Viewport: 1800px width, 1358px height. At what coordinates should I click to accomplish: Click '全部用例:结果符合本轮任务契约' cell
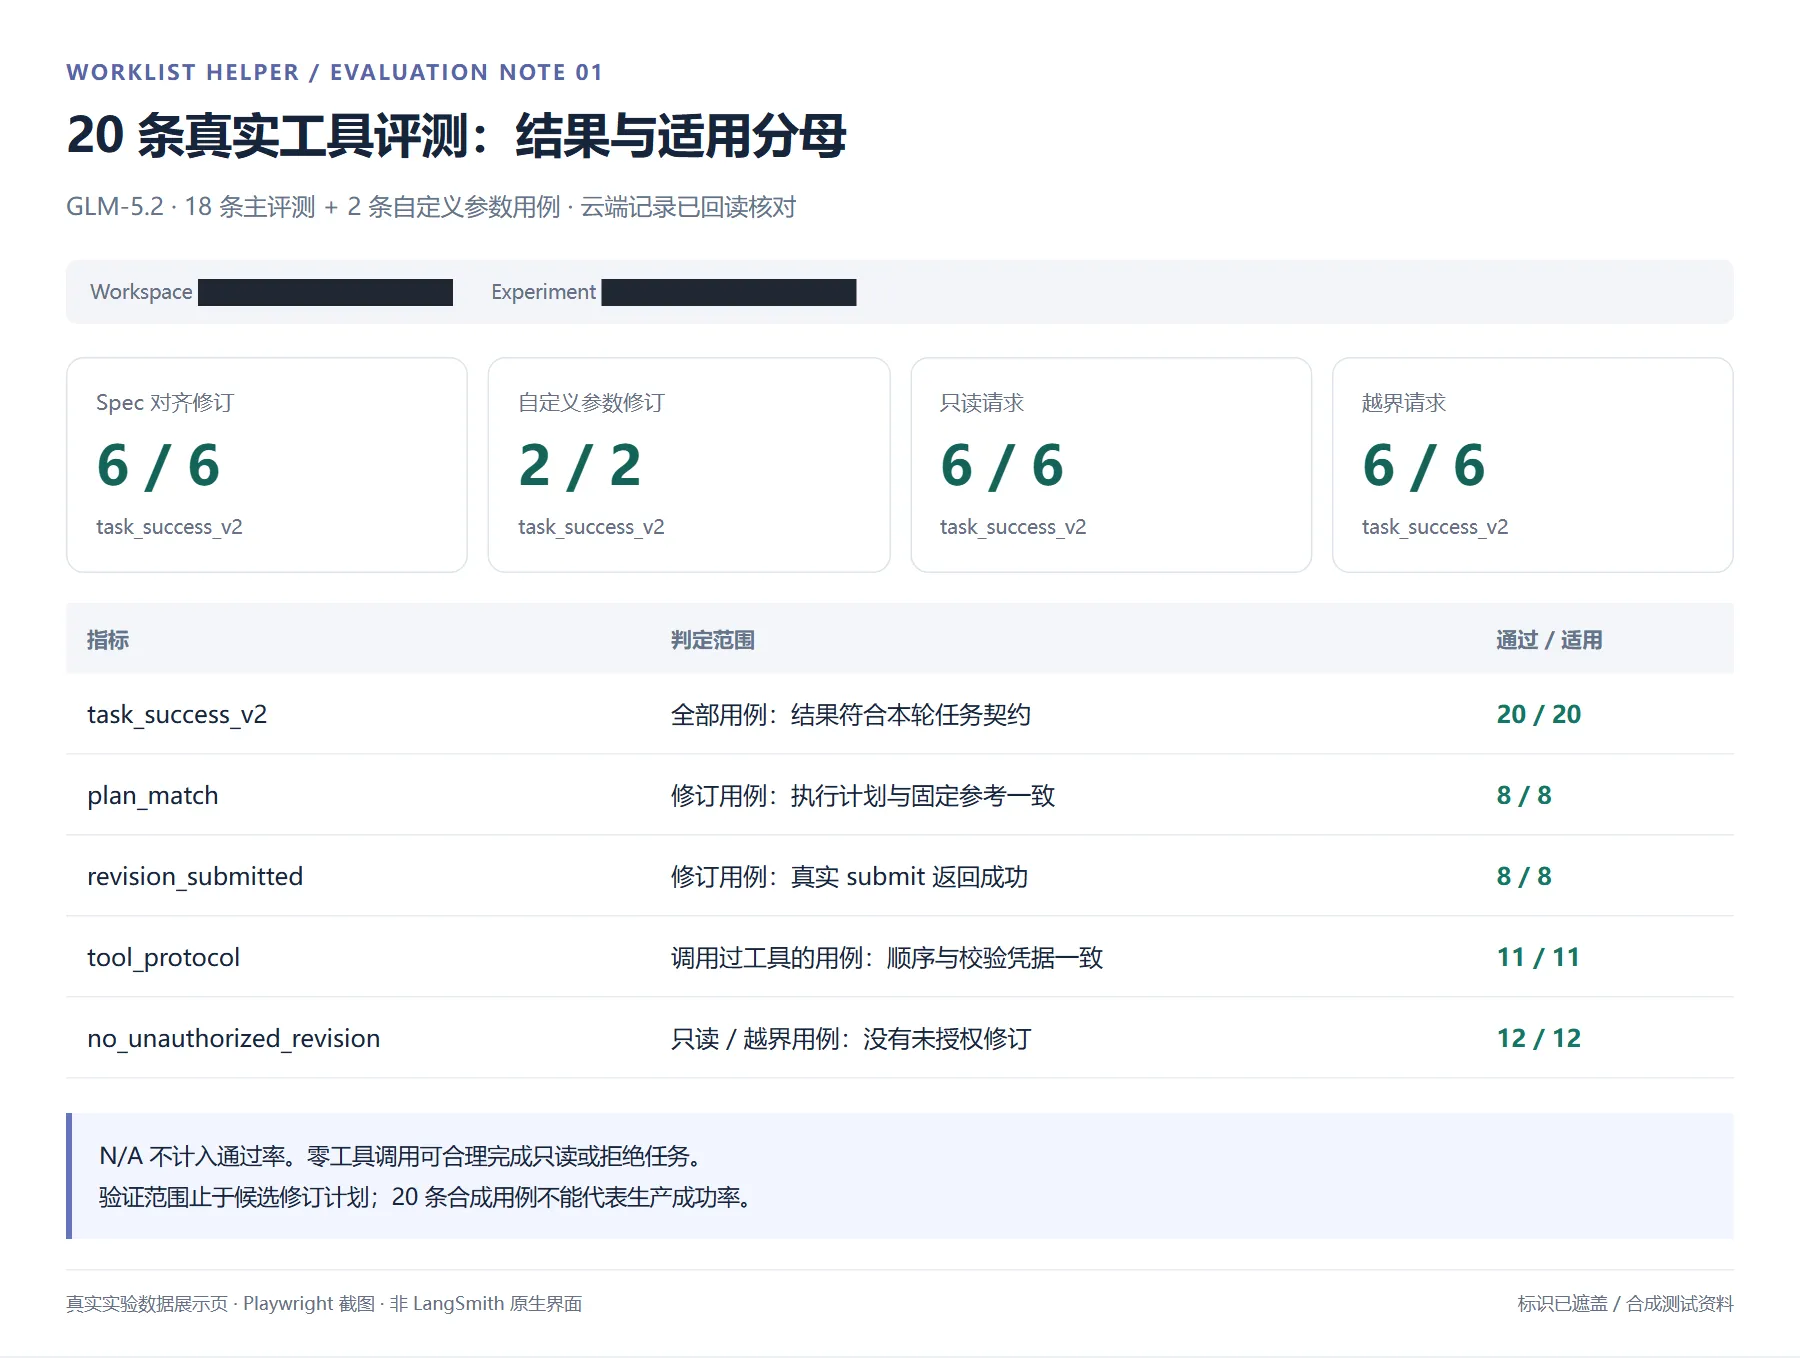851,715
